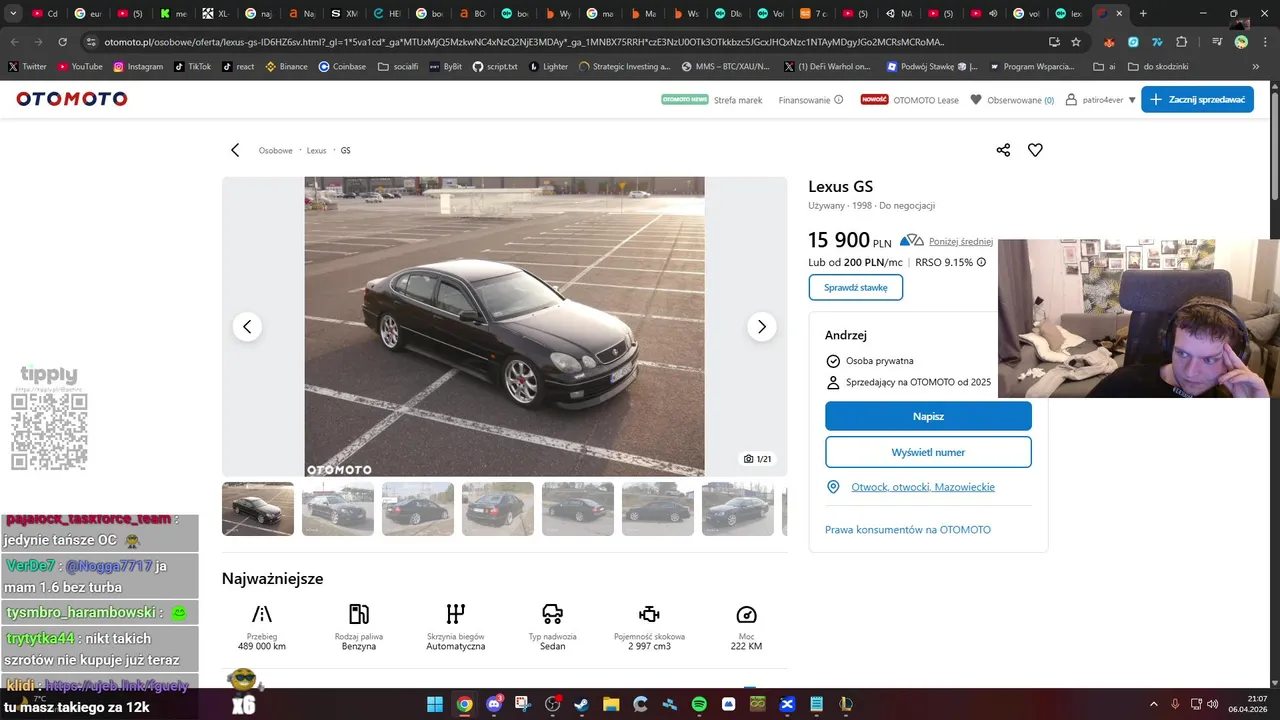Click the browser reload button

point(62,42)
